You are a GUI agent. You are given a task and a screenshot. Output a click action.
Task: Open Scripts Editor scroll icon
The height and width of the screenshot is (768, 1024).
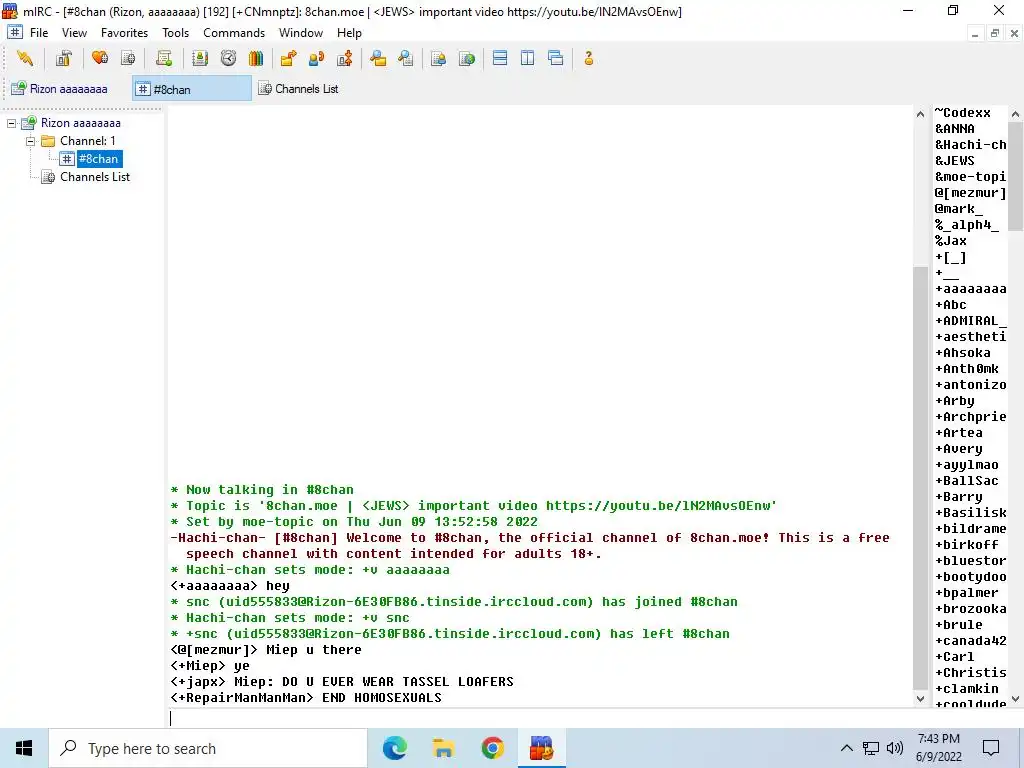(164, 59)
